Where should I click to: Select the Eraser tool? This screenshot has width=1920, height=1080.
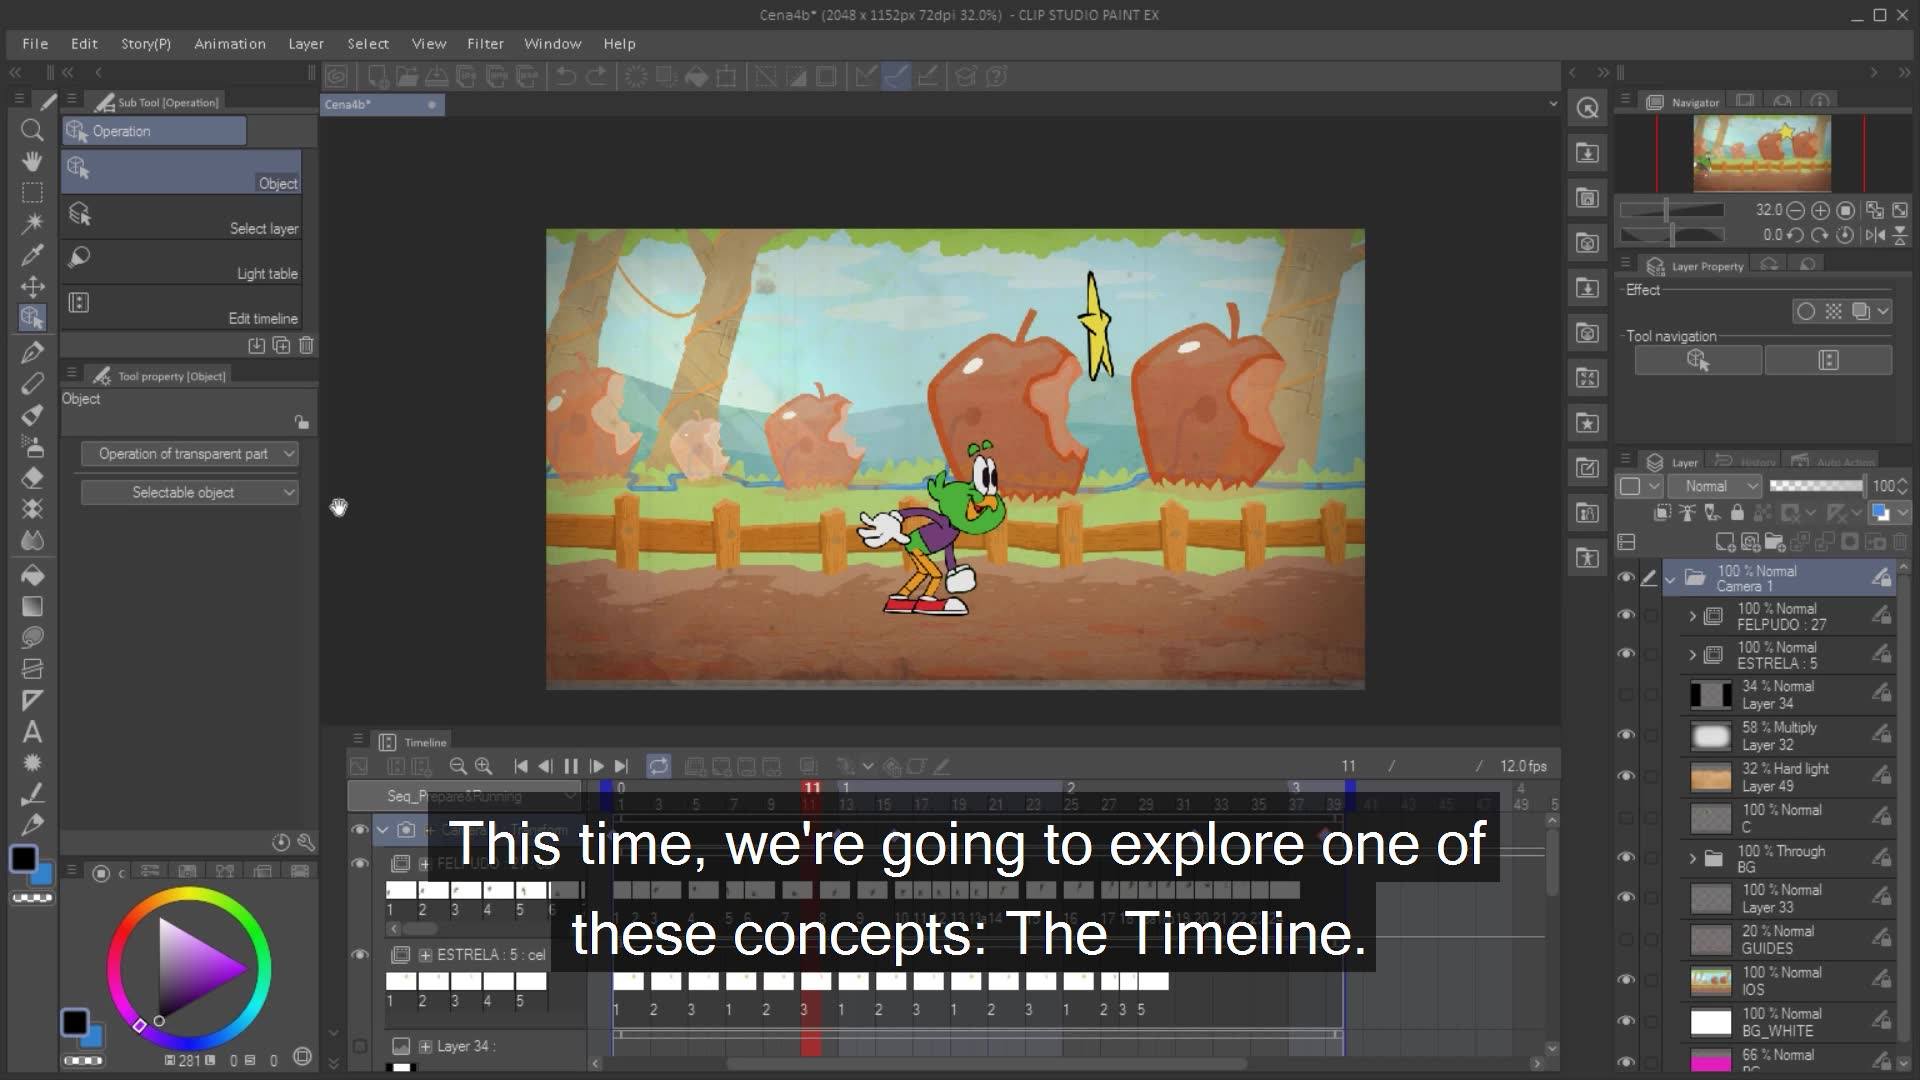(32, 478)
